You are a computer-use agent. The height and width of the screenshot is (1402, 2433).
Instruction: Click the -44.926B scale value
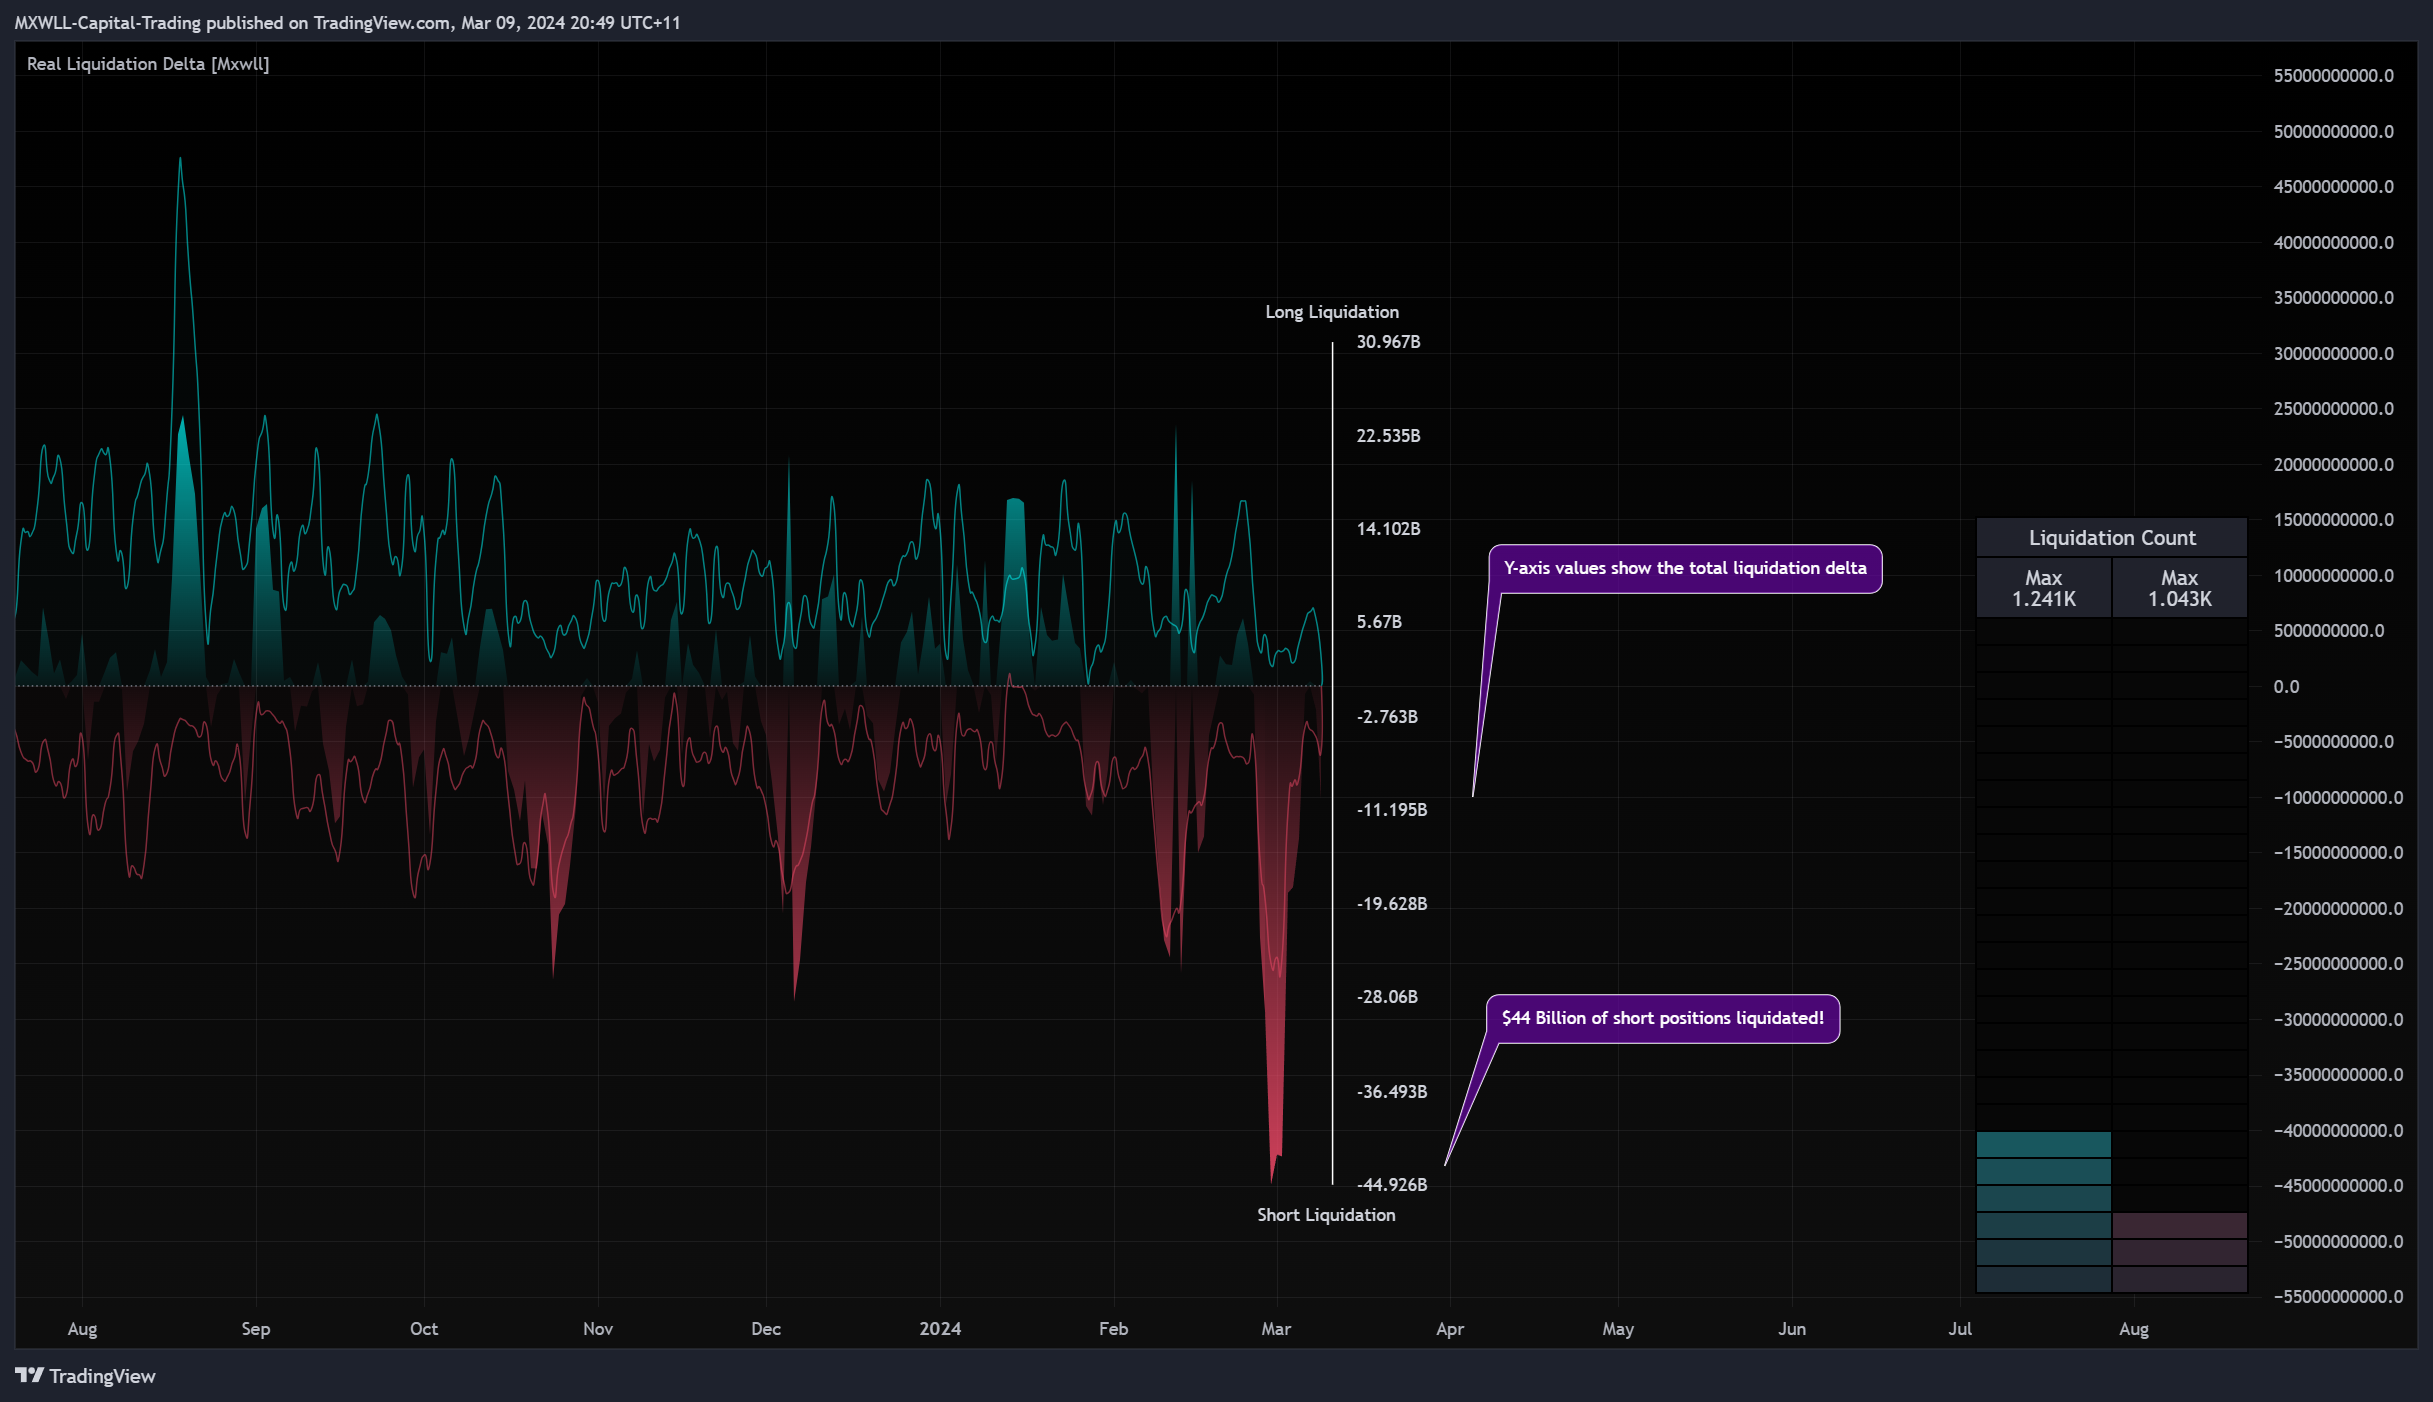[1392, 1185]
